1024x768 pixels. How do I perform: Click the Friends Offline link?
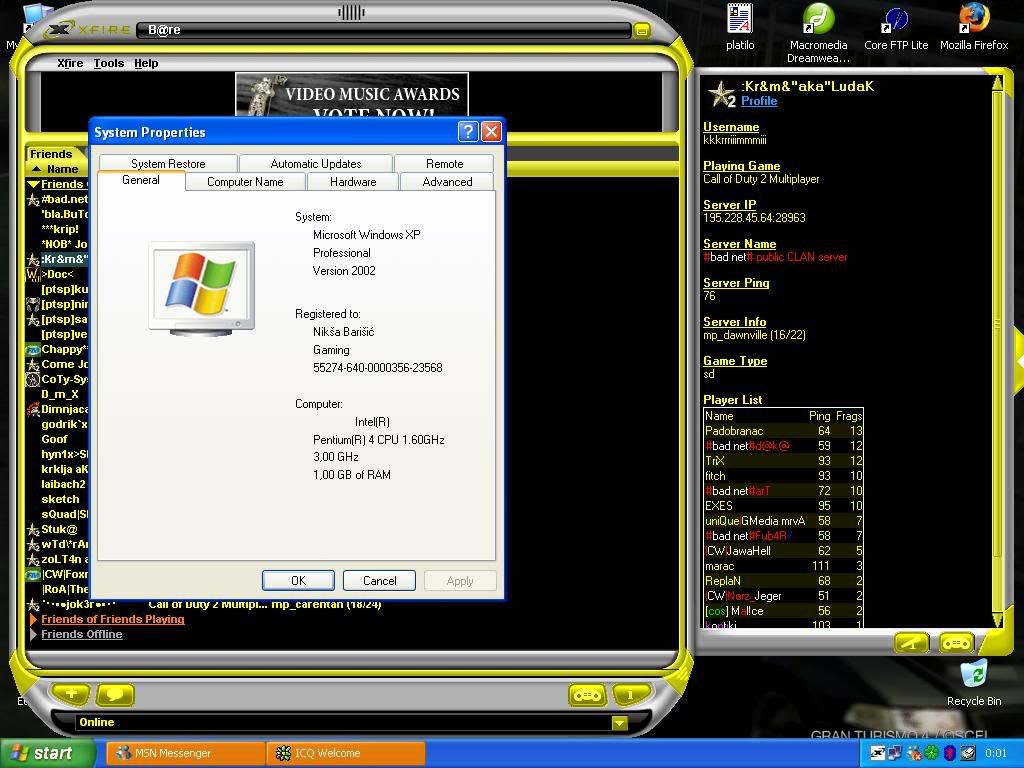(82, 634)
